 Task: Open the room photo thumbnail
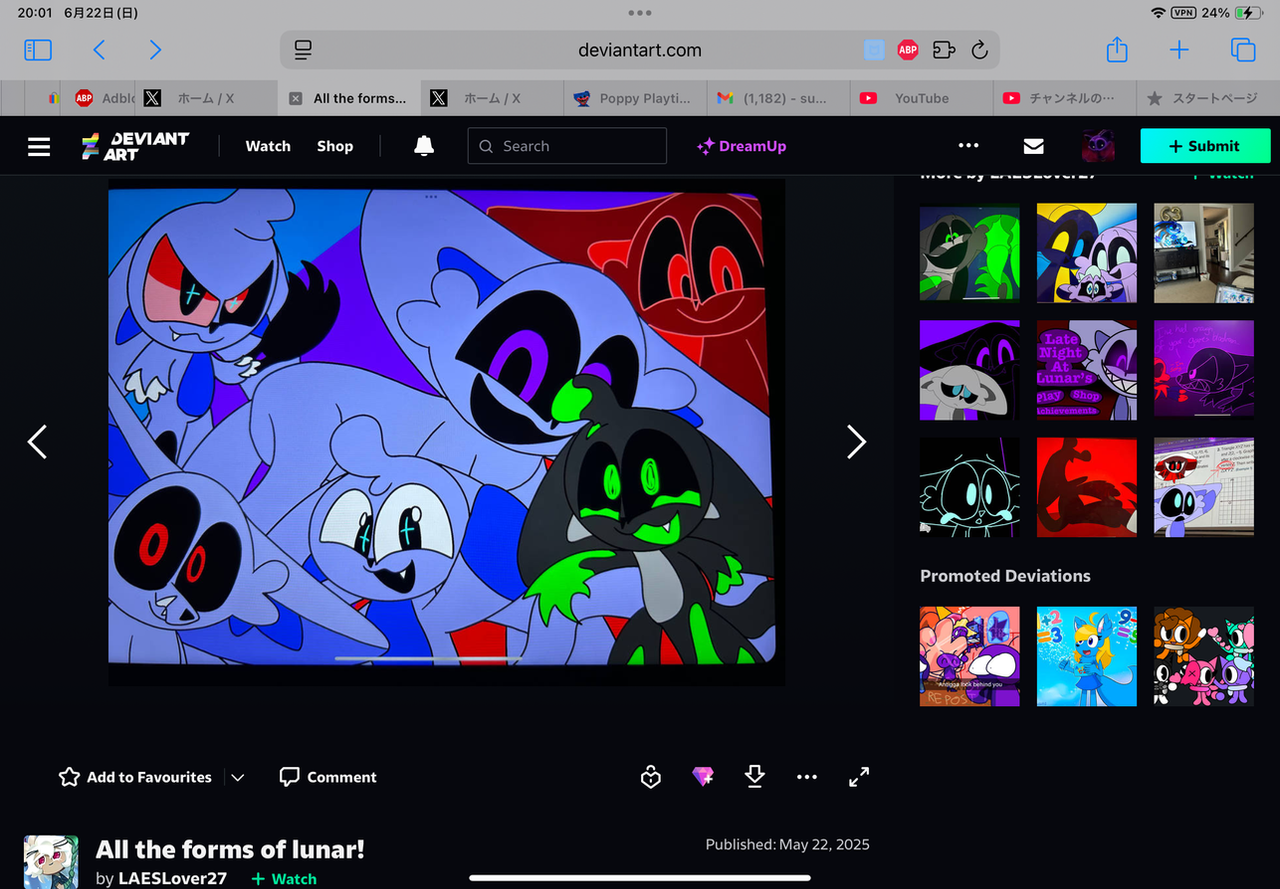(1204, 253)
